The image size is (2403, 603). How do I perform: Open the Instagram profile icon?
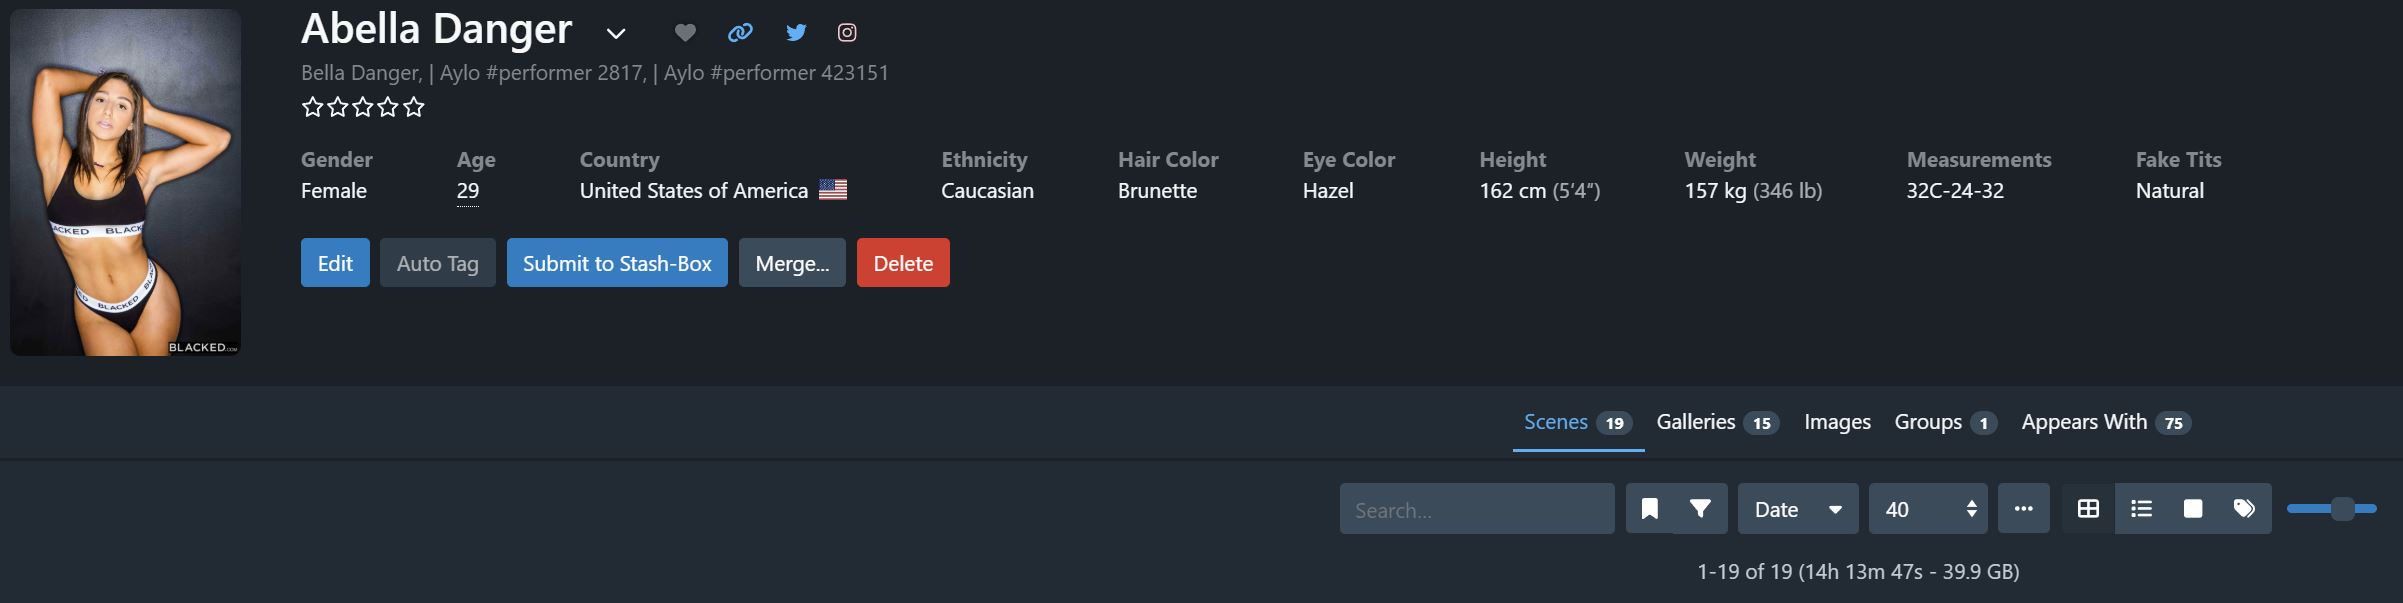(847, 32)
